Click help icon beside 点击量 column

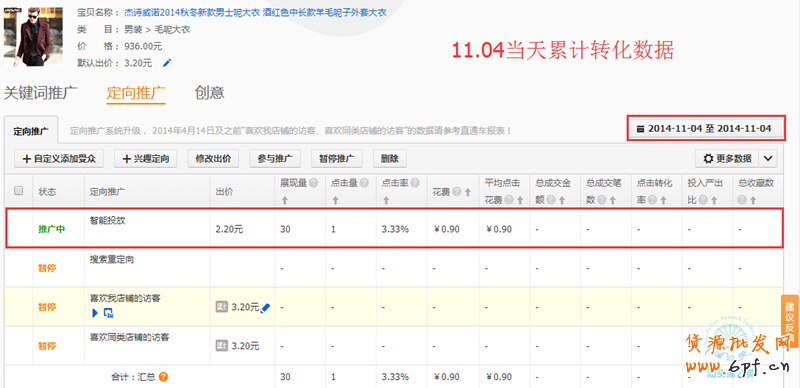(x=364, y=183)
